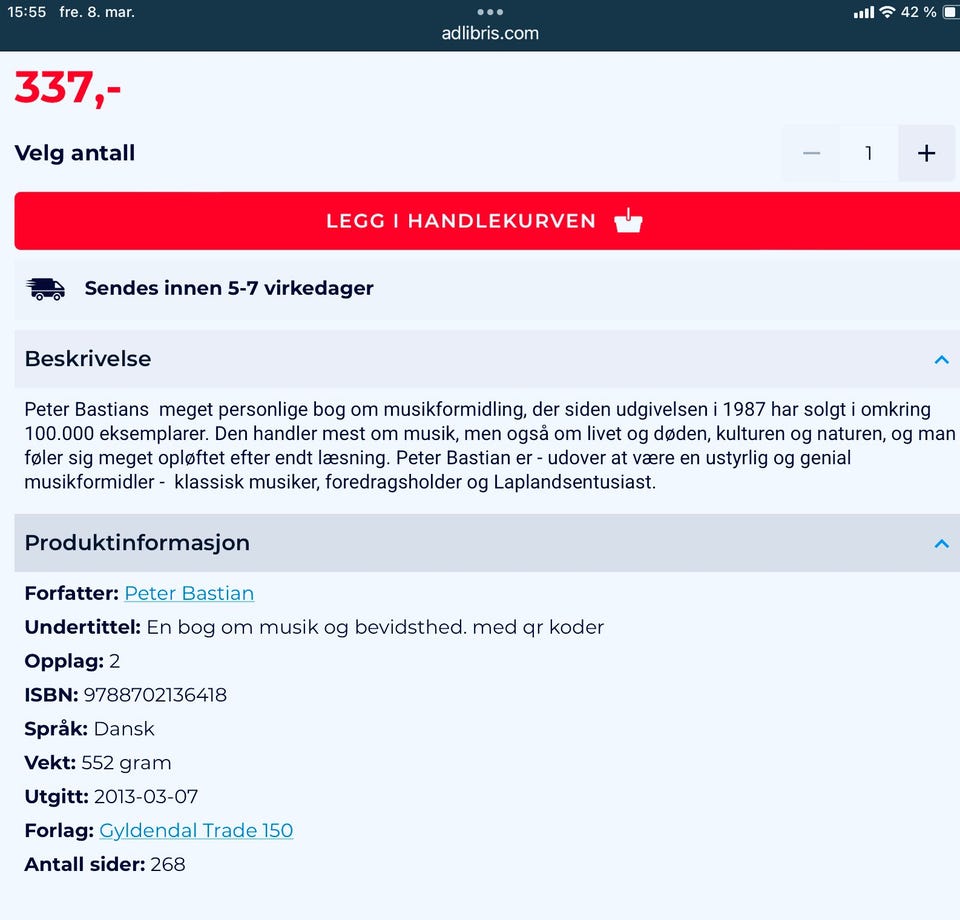Tap the clock showing 15:55
The width and height of the screenshot is (960, 920).
(26, 12)
